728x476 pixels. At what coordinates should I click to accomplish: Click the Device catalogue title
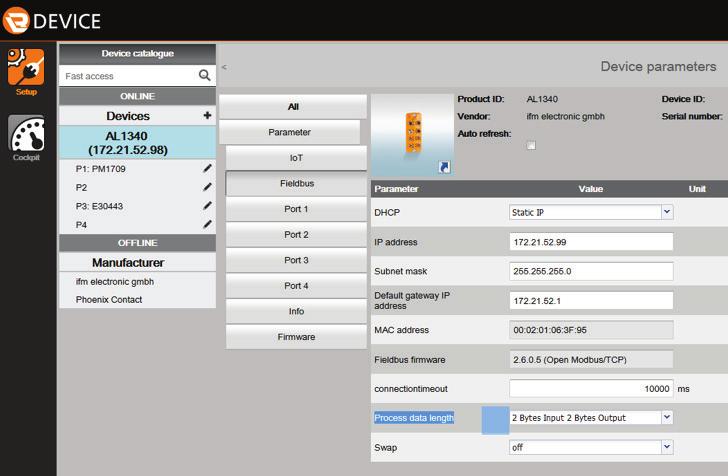click(137, 53)
